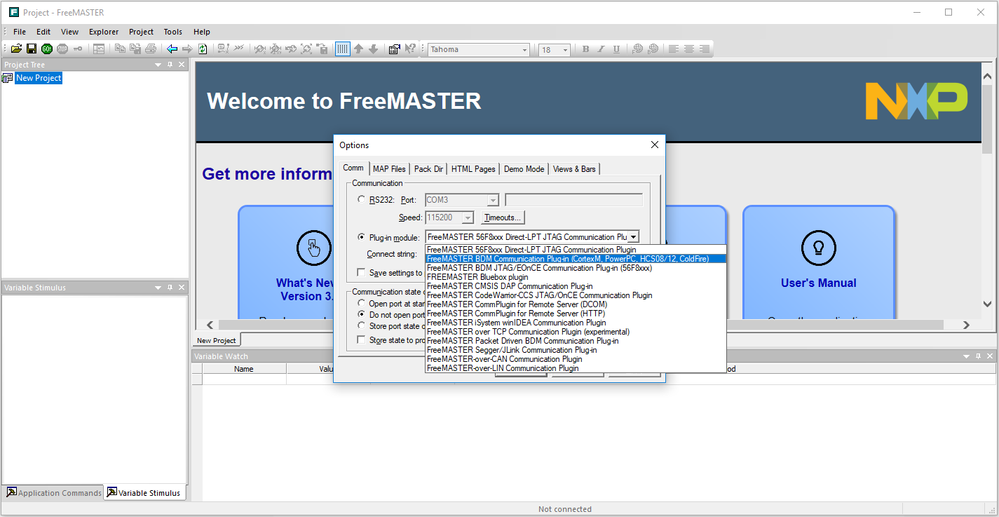The image size is (999, 517).
Task: Open the Tools menu
Action: click(173, 32)
